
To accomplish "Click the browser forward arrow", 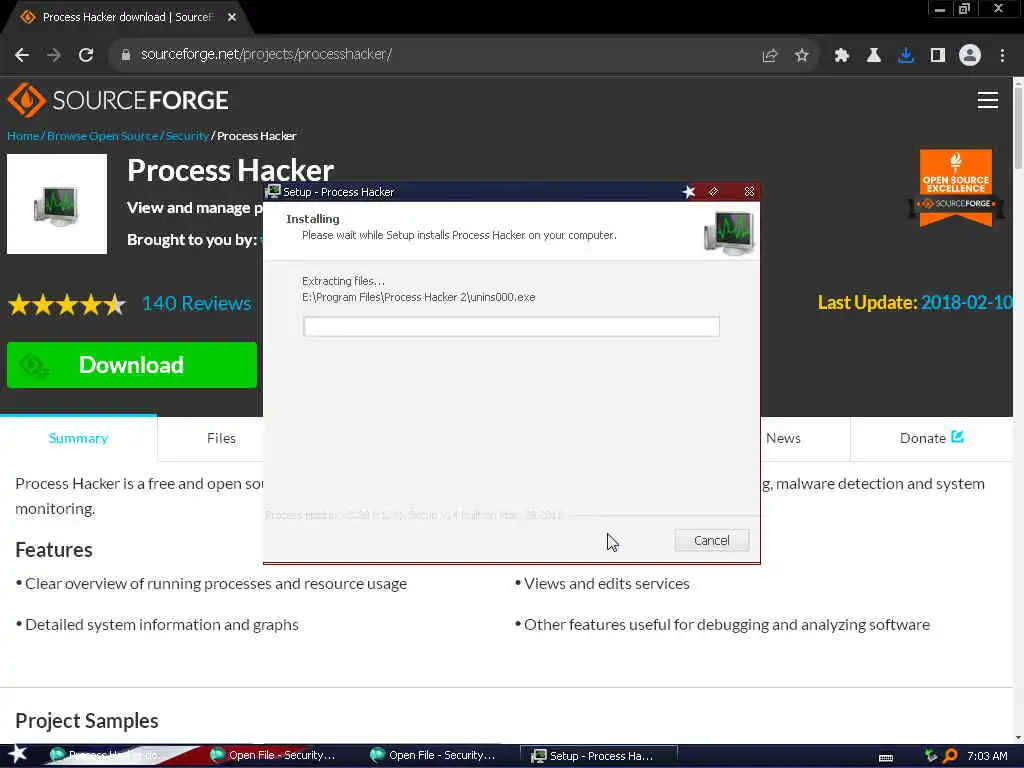I will coord(54,55).
